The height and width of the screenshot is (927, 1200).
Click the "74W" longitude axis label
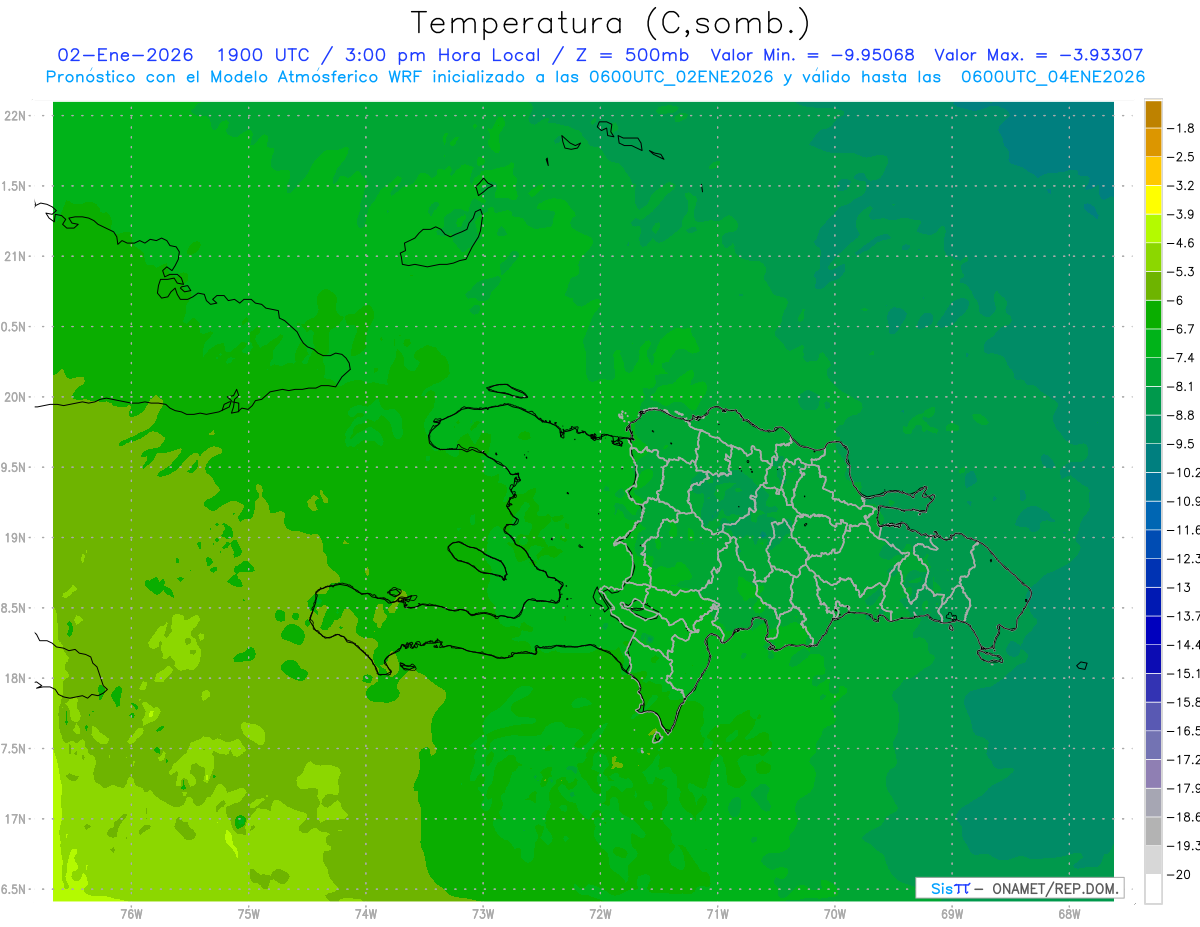pos(366,914)
